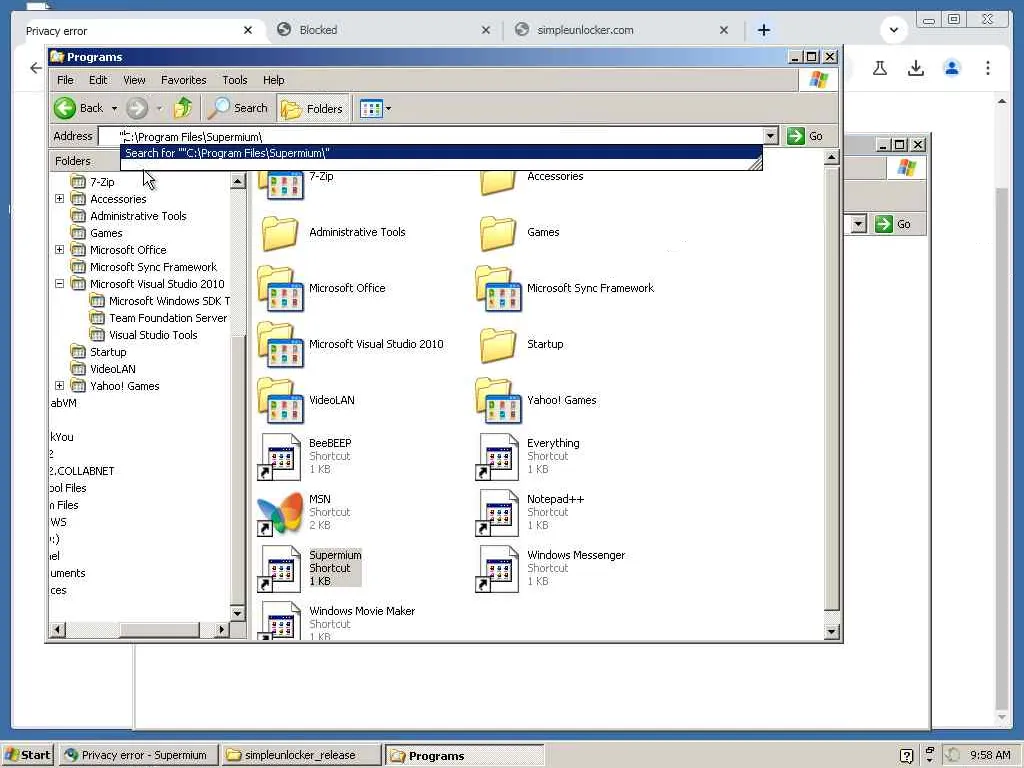
Task: Open the Favorites menu
Action: pos(184,80)
